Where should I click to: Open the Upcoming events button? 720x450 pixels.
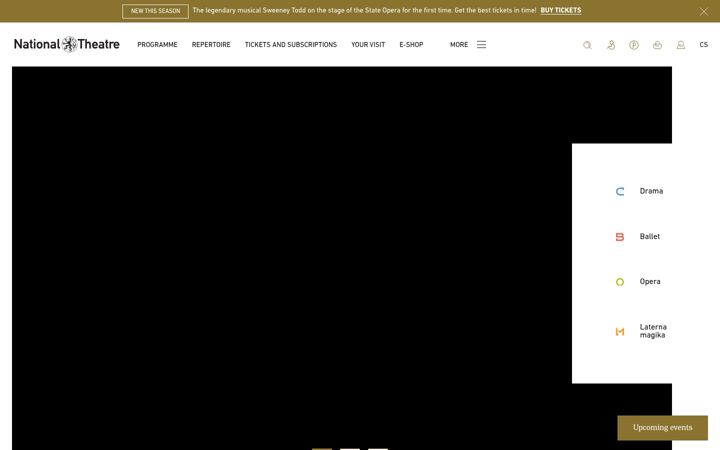pos(662,428)
